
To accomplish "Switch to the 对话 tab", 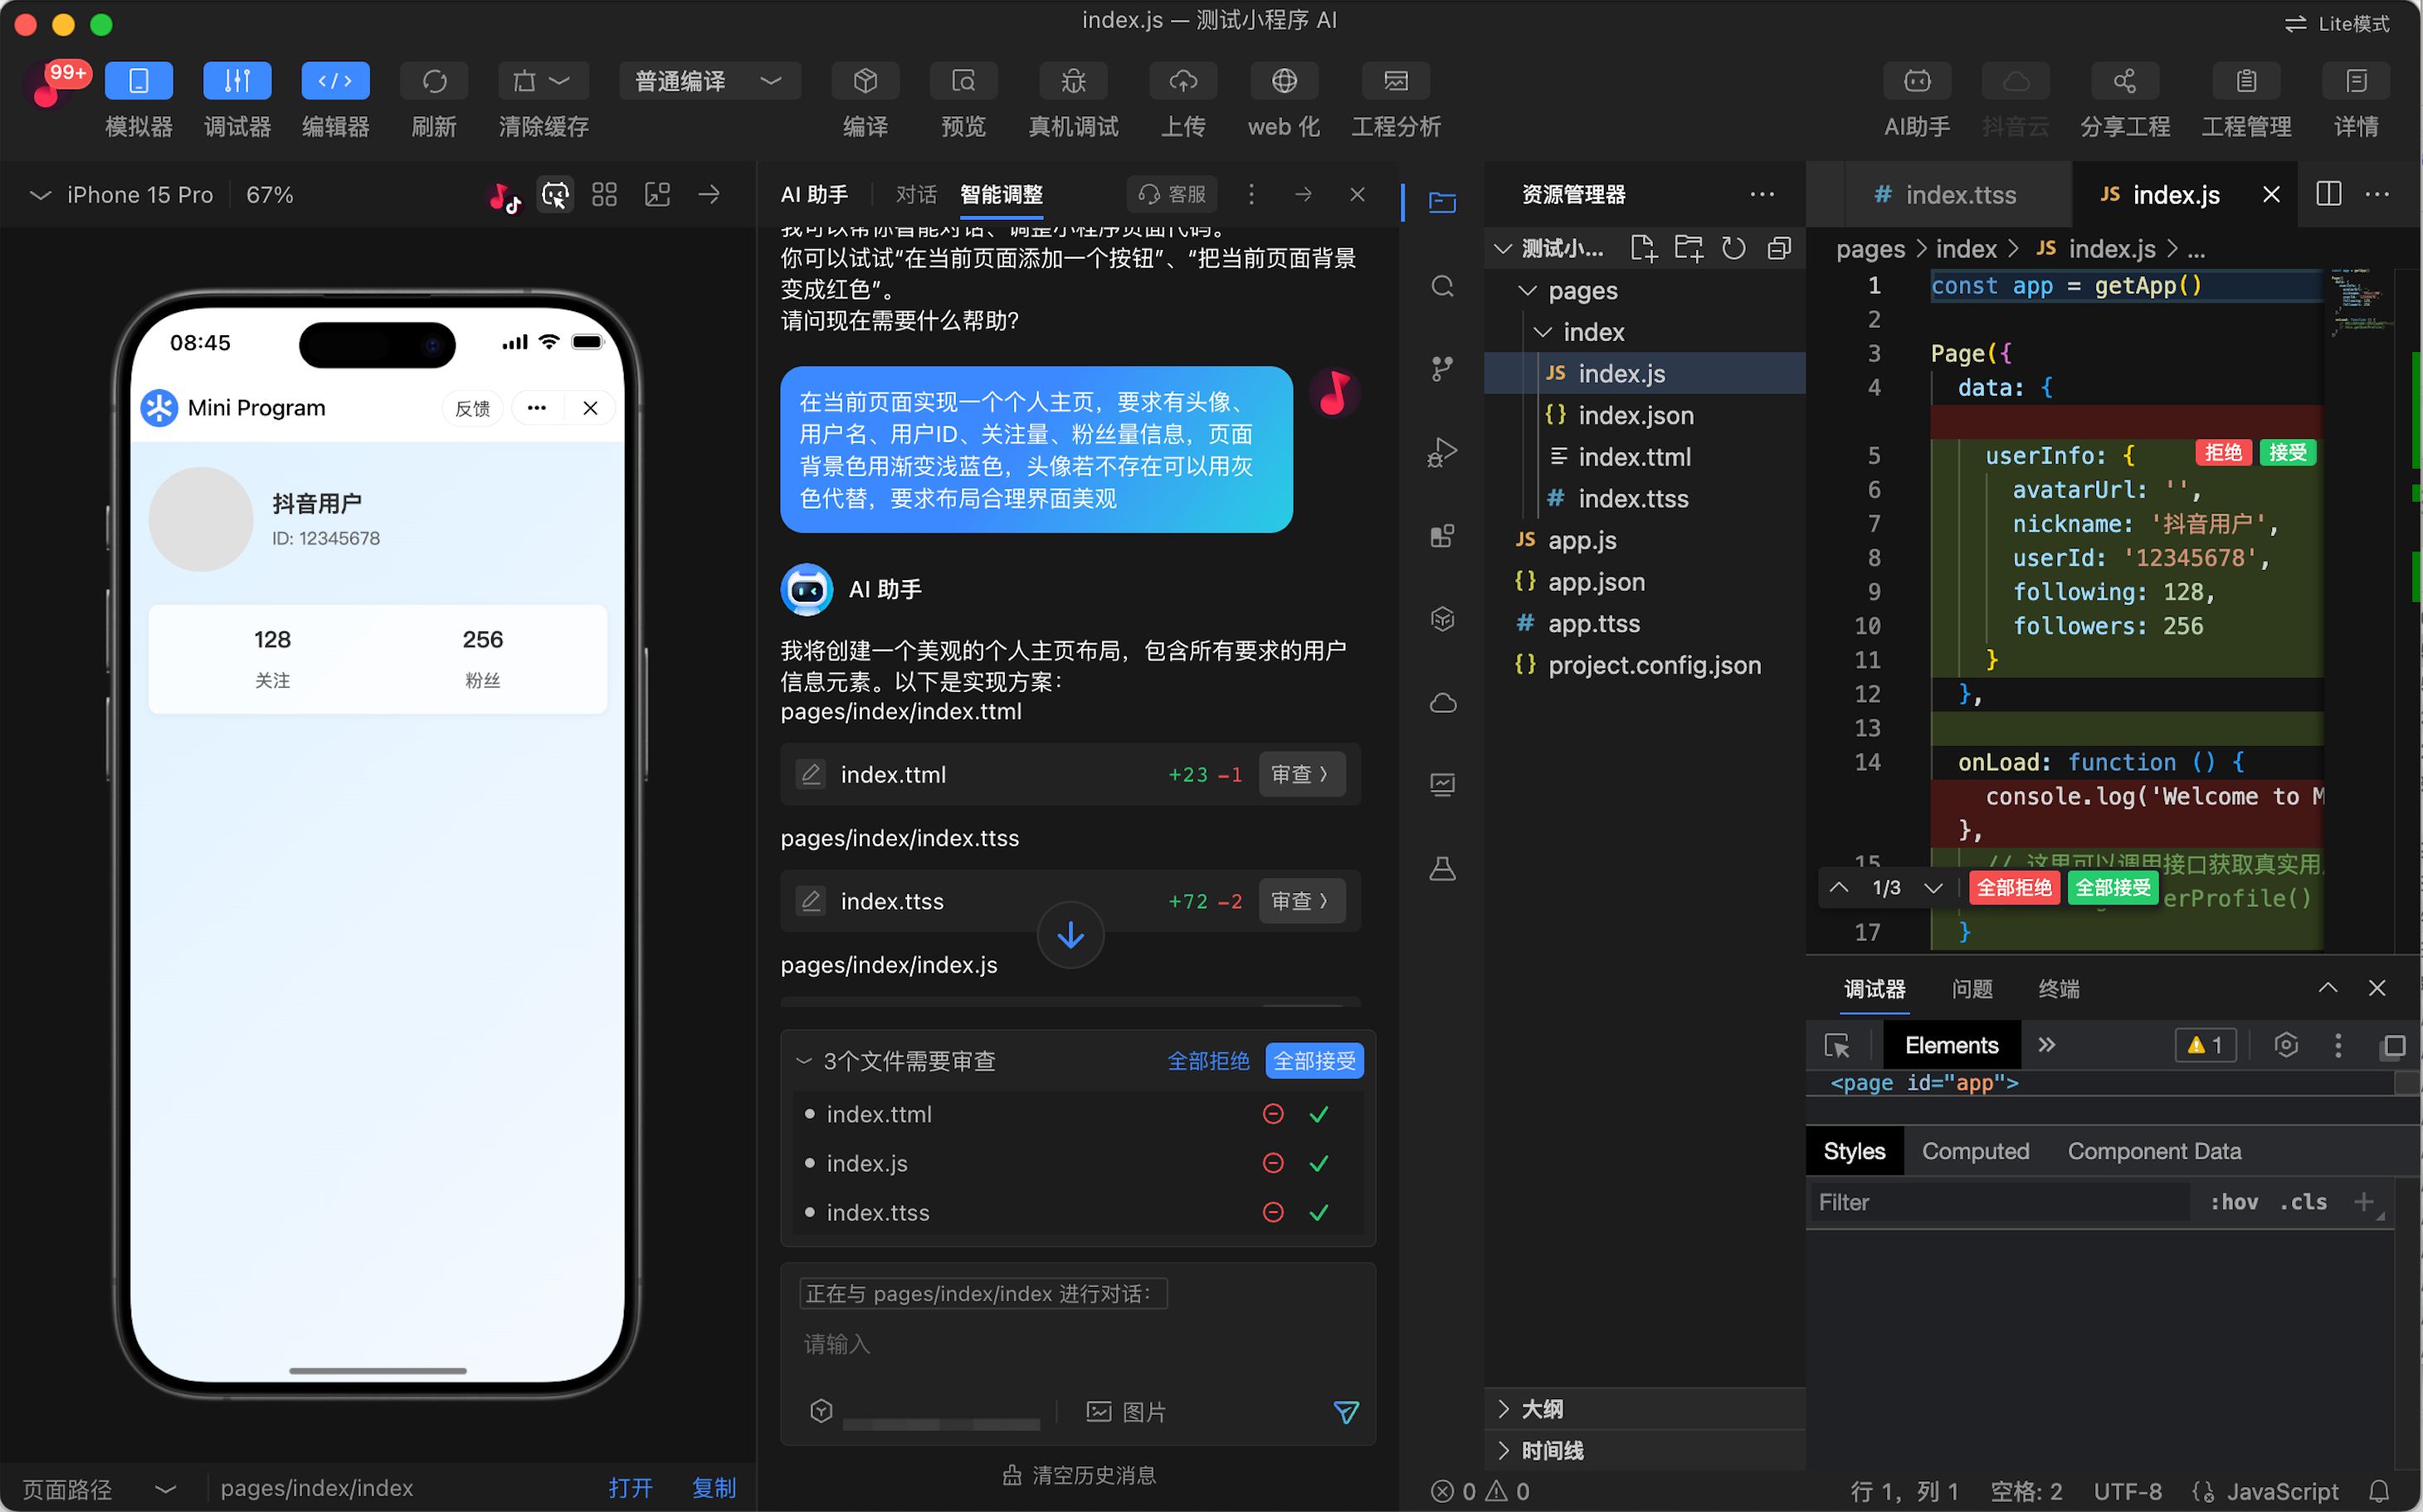I will click(916, 195).
